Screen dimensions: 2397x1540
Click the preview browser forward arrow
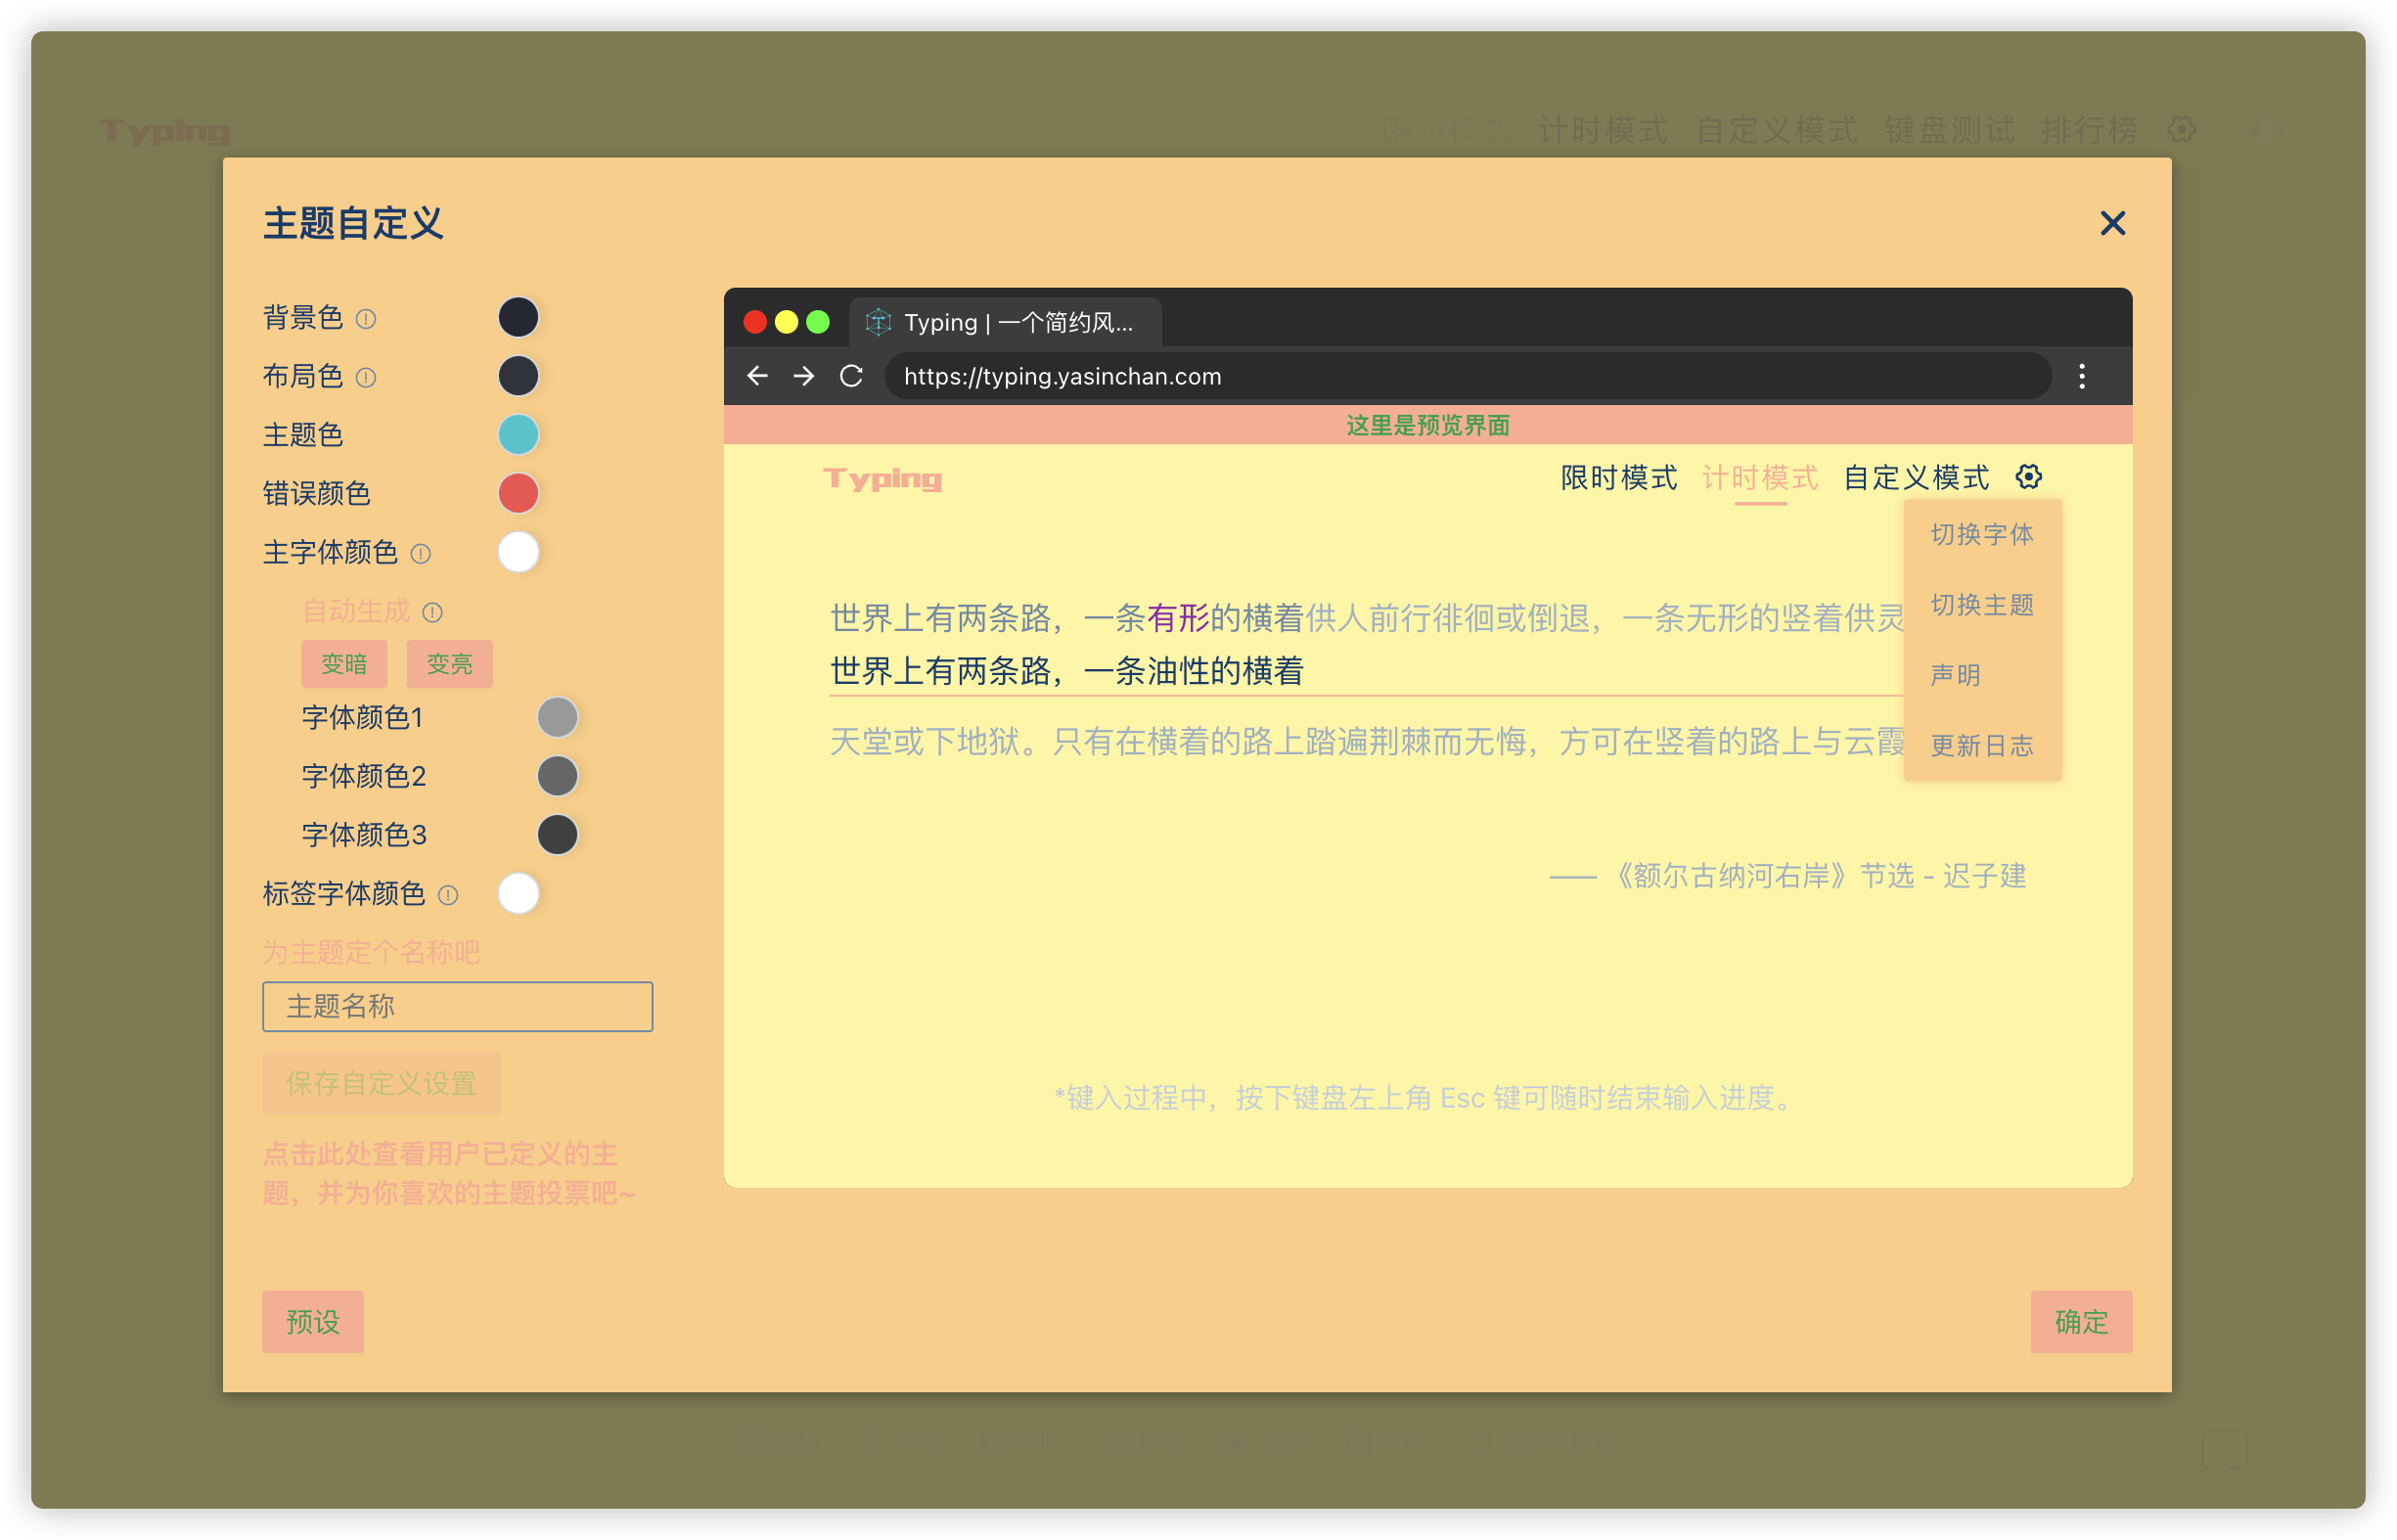(803, 376)
